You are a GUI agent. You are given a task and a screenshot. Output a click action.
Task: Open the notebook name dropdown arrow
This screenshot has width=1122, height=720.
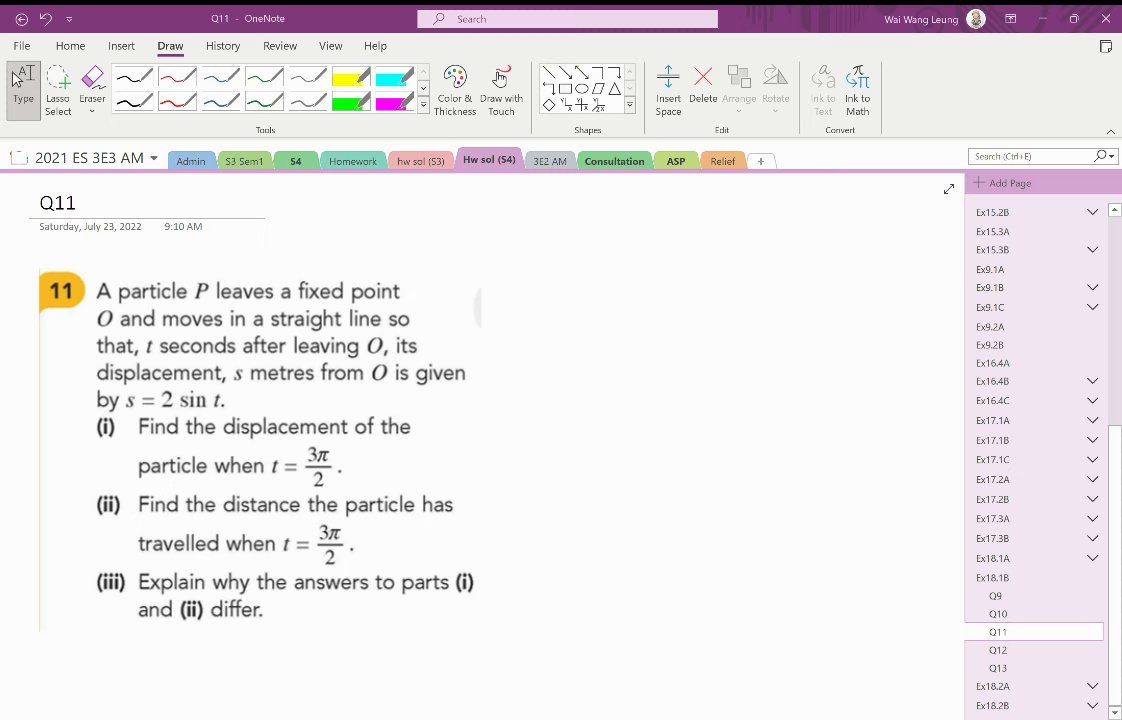(154, 158)
